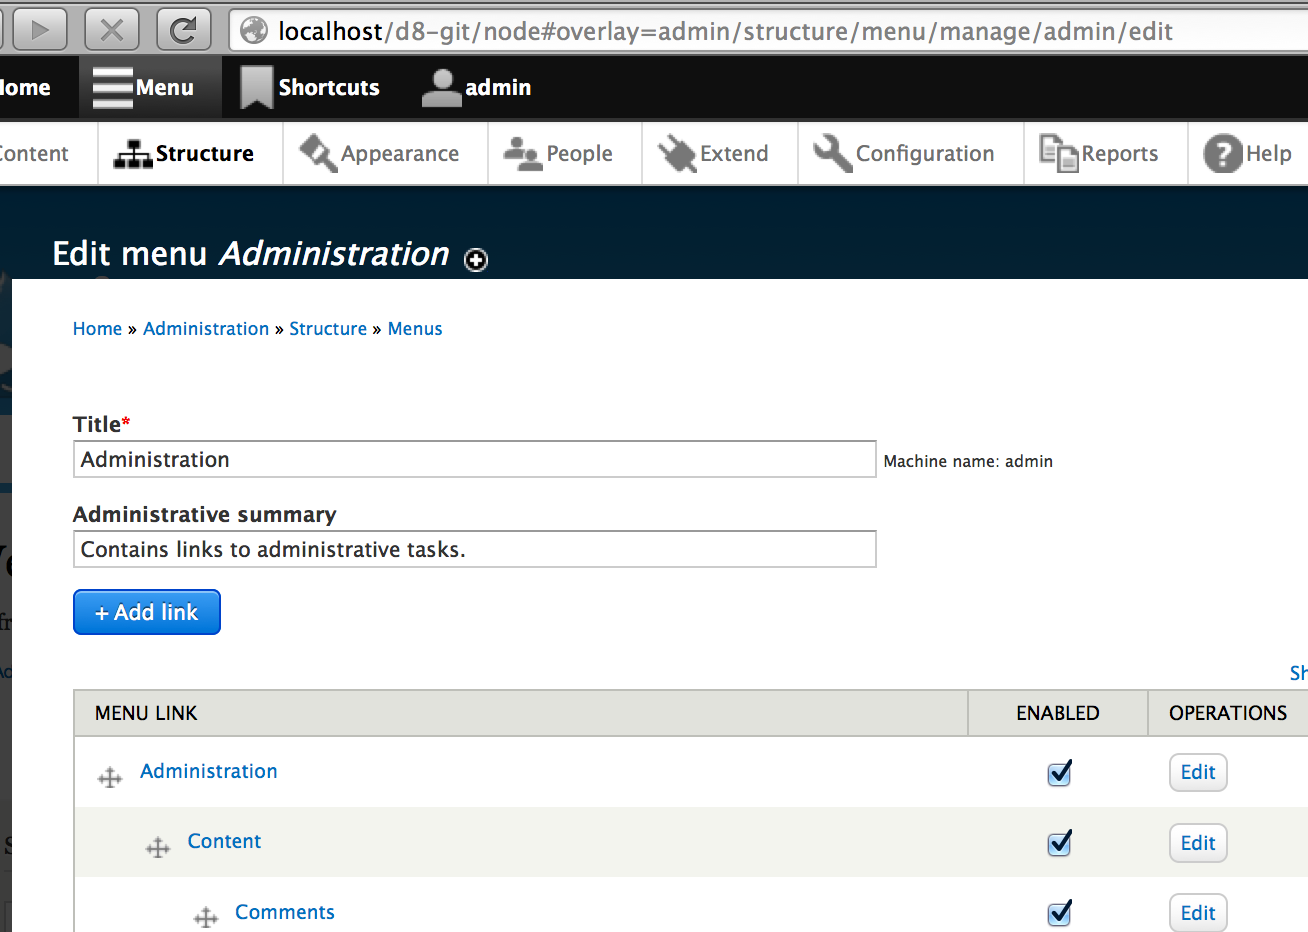Click the MENU LINK column header

[x=146, y=713]
